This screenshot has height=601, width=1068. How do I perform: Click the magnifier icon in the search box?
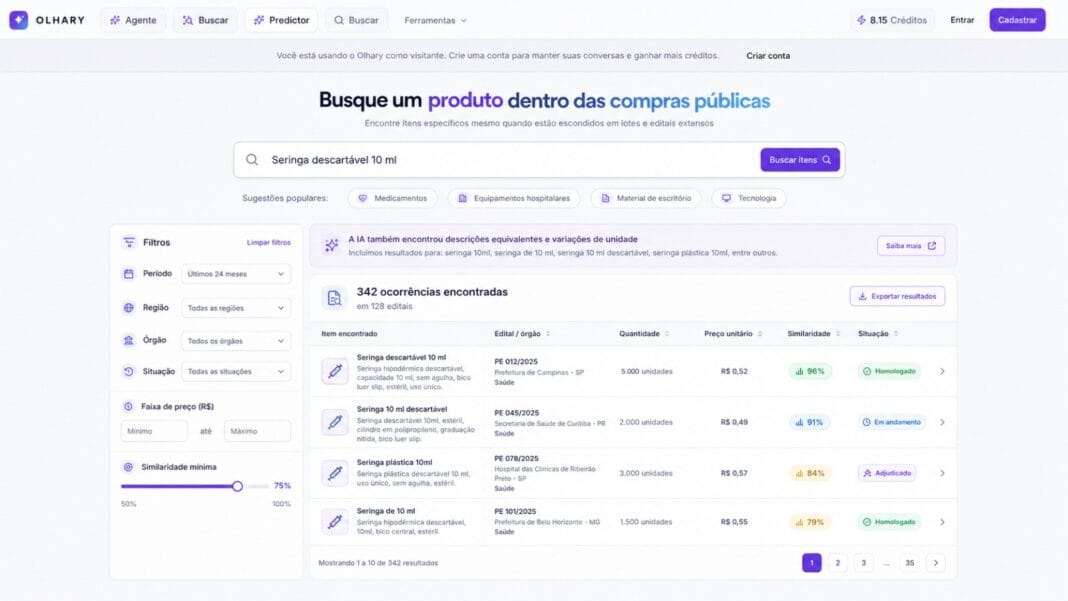[252, 159]
